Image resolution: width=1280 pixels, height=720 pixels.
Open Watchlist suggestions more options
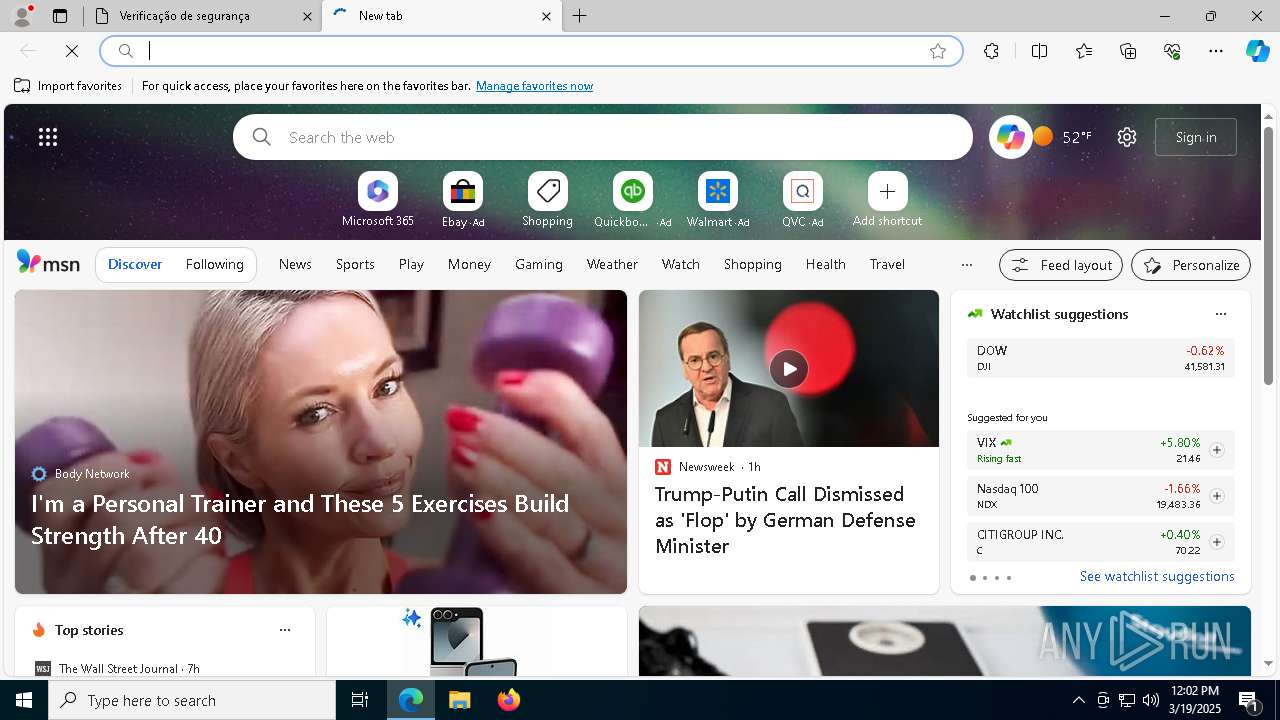tap(1220, 314)
